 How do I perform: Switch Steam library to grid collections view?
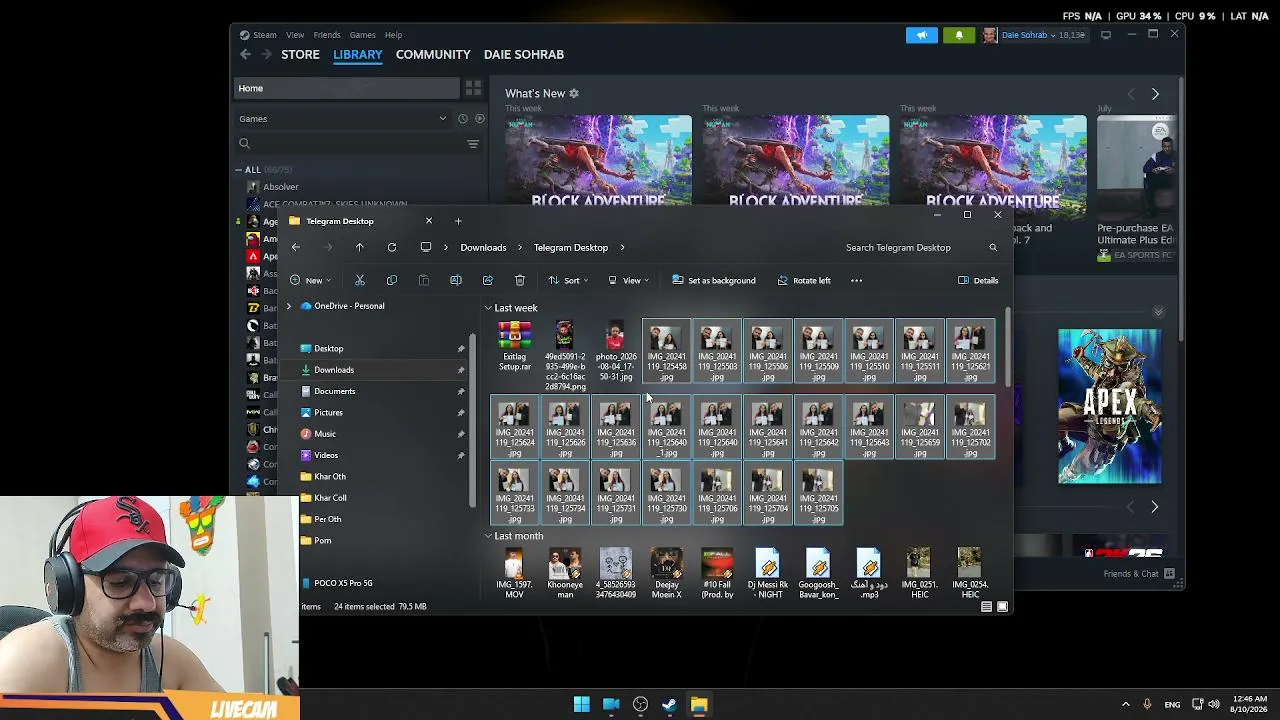click(x=473, y=88)
